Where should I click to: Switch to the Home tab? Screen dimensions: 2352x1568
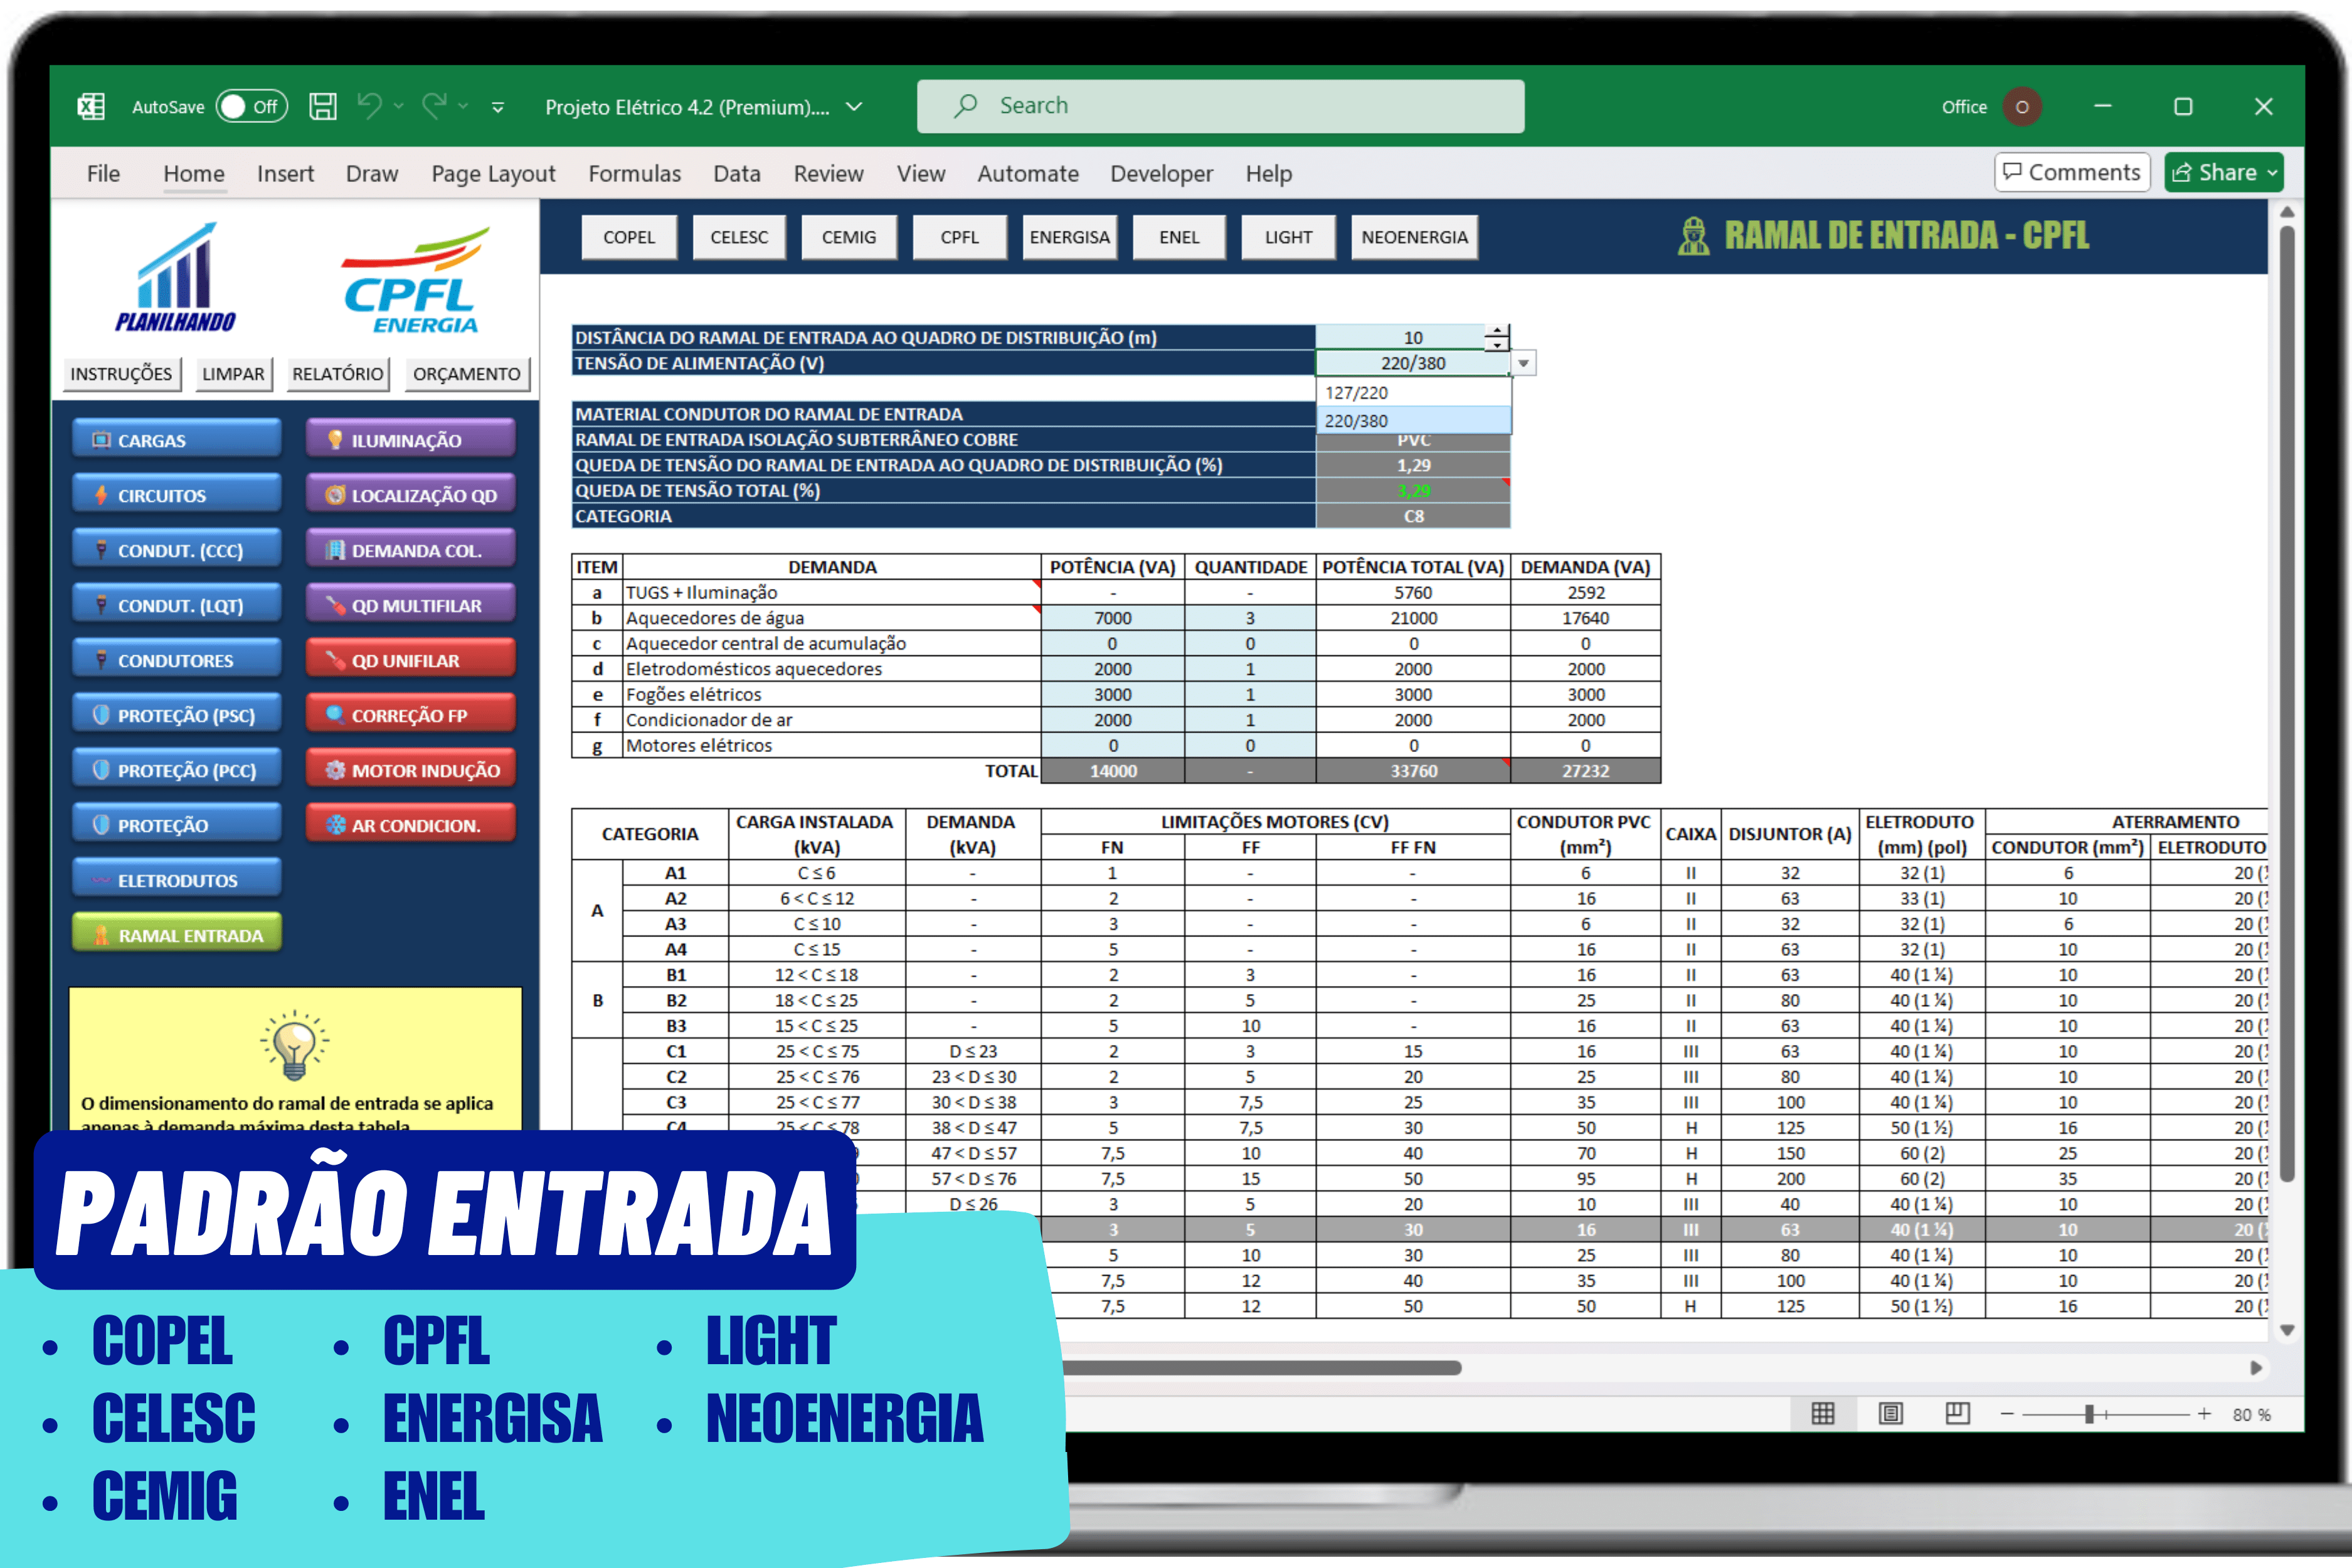(x=194, y=174)
